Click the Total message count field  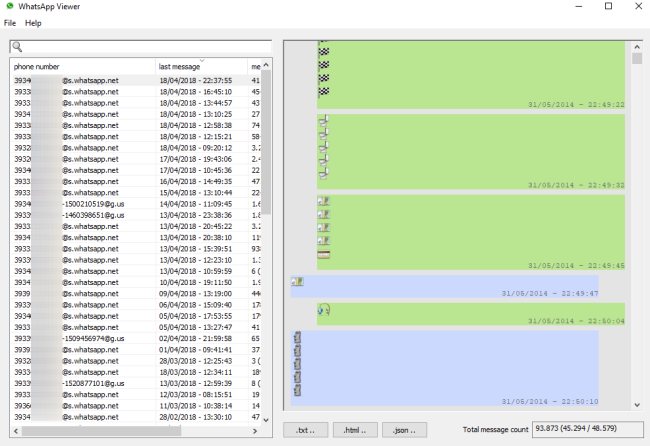[587, 429]
